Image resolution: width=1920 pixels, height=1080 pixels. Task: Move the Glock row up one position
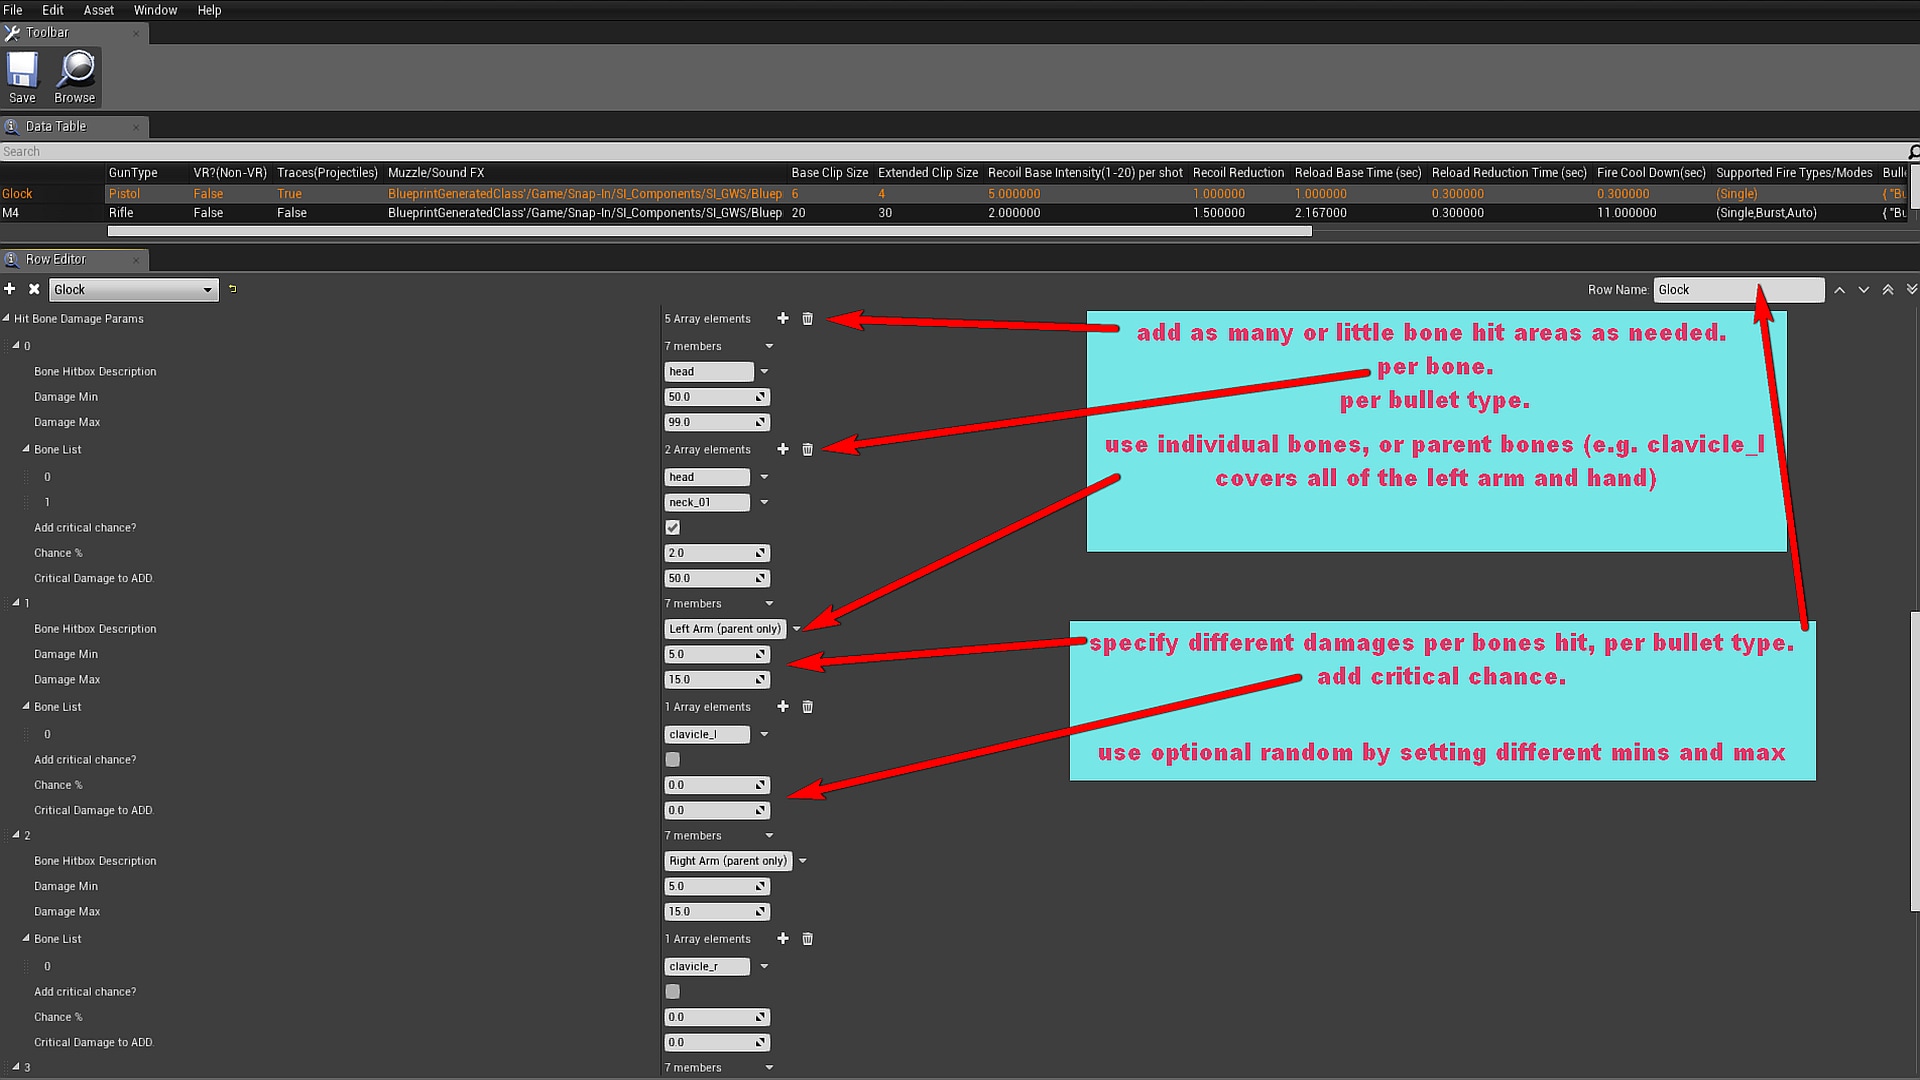tap(1839, 289)
